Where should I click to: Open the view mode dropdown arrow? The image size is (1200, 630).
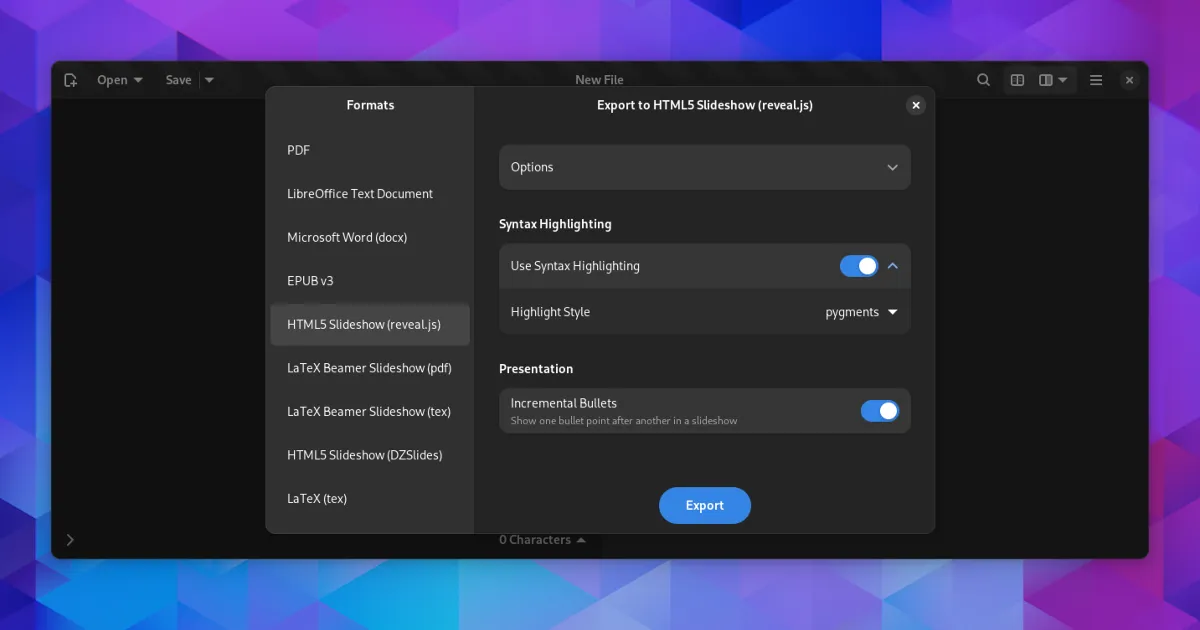tap(1062, 80)
